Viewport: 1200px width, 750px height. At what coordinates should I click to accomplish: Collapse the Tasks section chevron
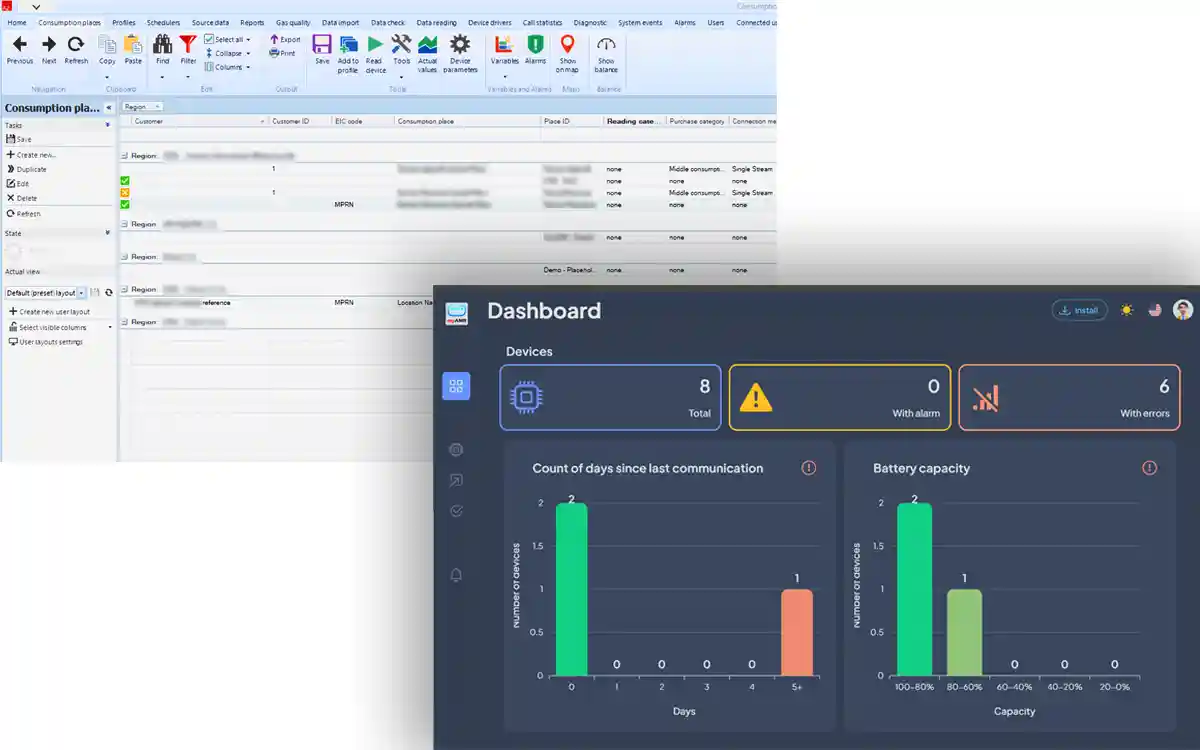coord(108,125)
